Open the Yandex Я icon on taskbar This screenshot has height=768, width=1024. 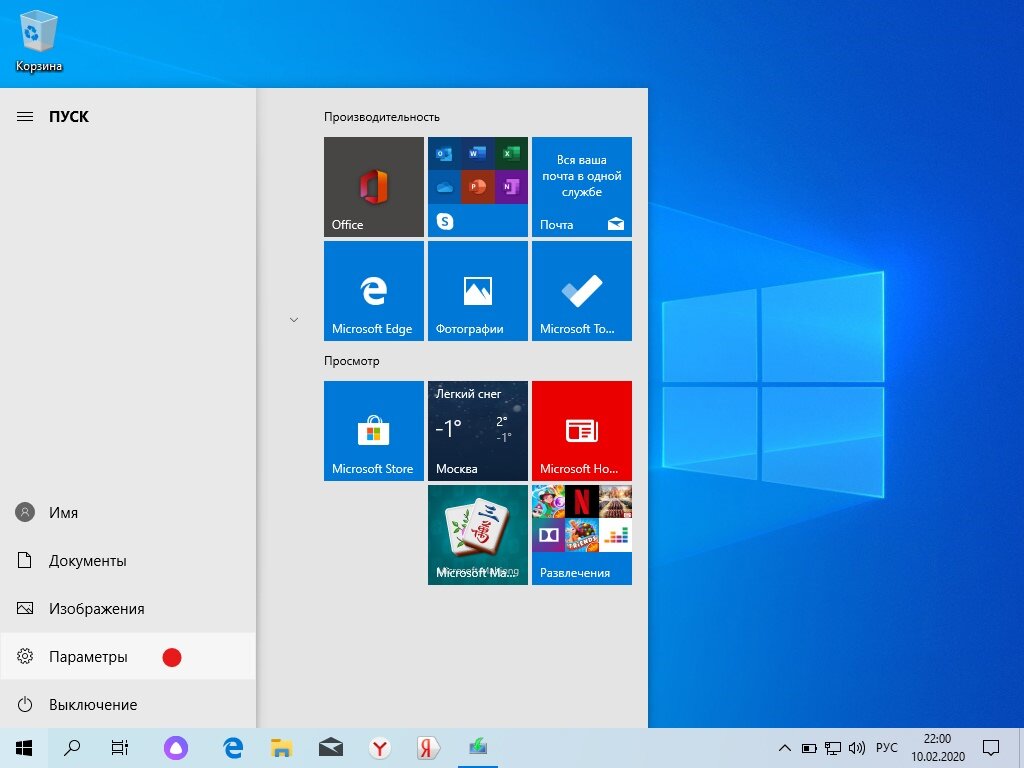(428, 748)
